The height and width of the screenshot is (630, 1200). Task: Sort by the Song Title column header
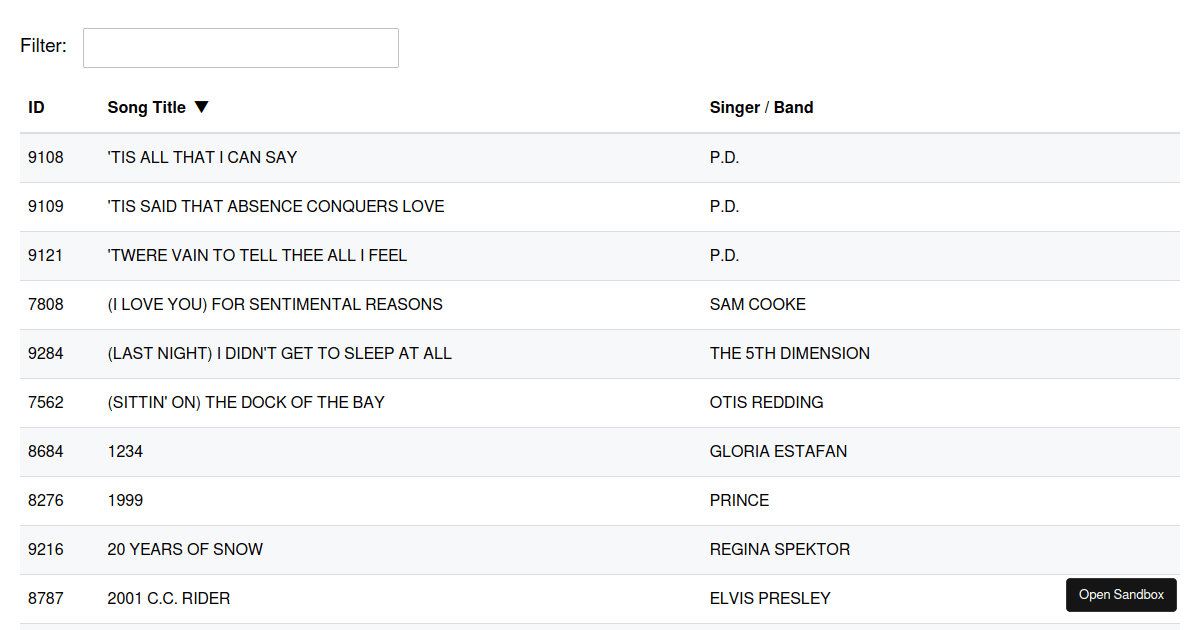coord(147,107)
